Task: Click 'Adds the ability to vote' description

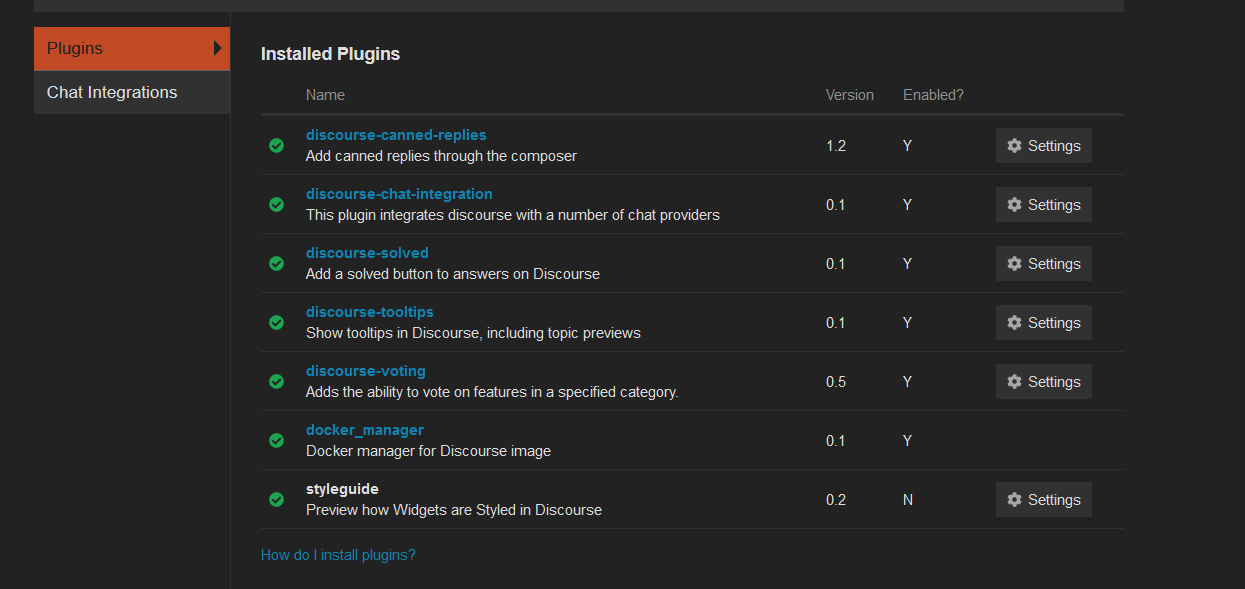Action: click(x=492, y=392)
